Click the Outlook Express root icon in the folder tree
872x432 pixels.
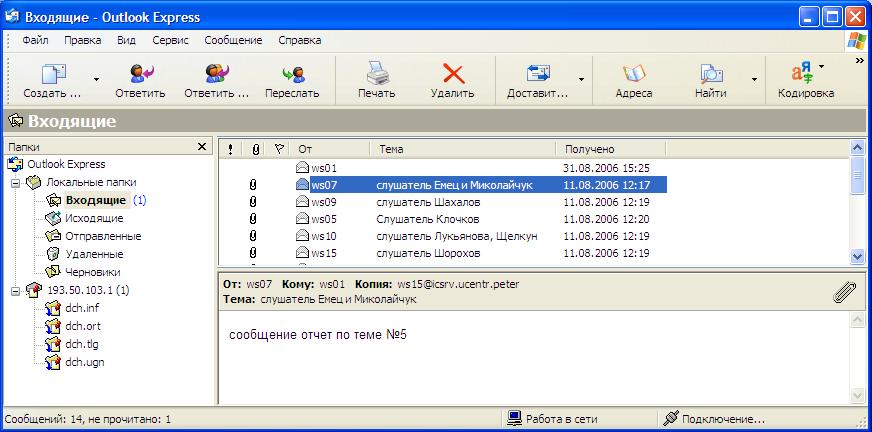15,165
